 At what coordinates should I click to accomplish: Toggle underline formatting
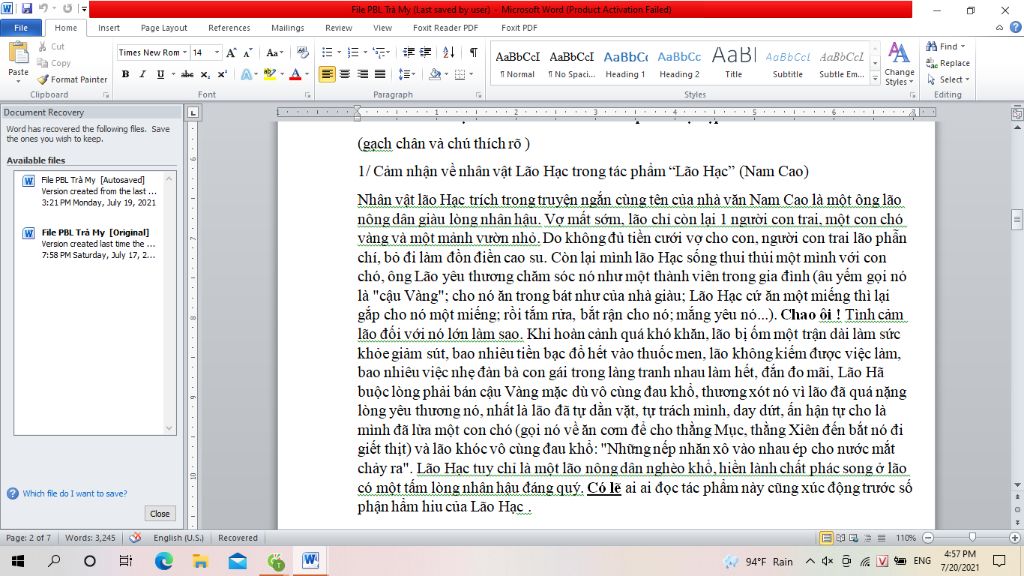click(x=160, y=74)
